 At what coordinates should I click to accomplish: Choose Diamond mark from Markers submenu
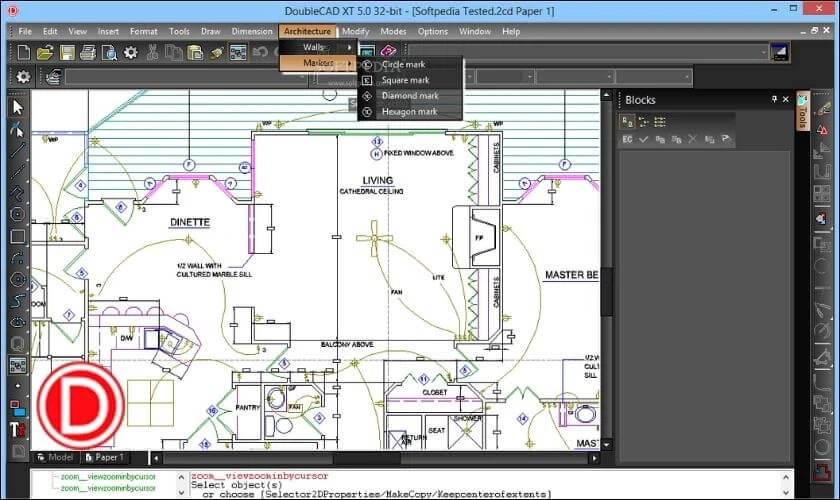(x=410, y=96)
